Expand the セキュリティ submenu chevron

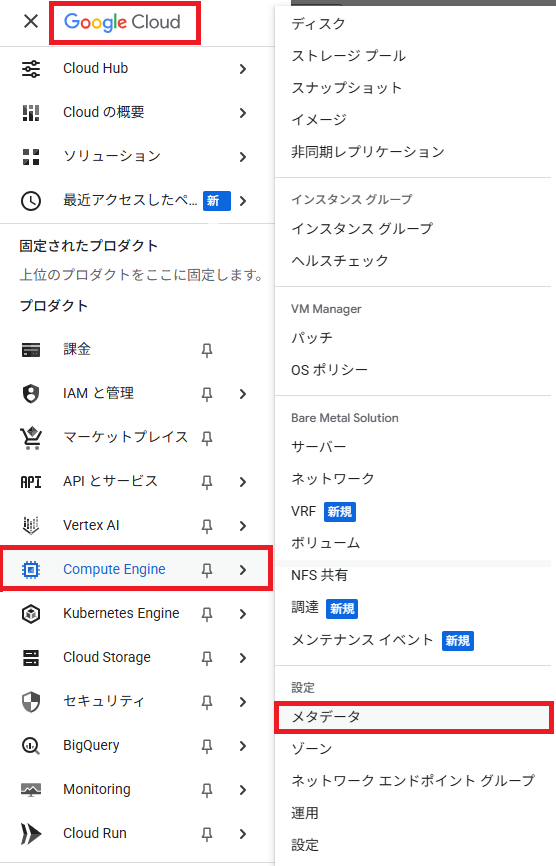243,702
